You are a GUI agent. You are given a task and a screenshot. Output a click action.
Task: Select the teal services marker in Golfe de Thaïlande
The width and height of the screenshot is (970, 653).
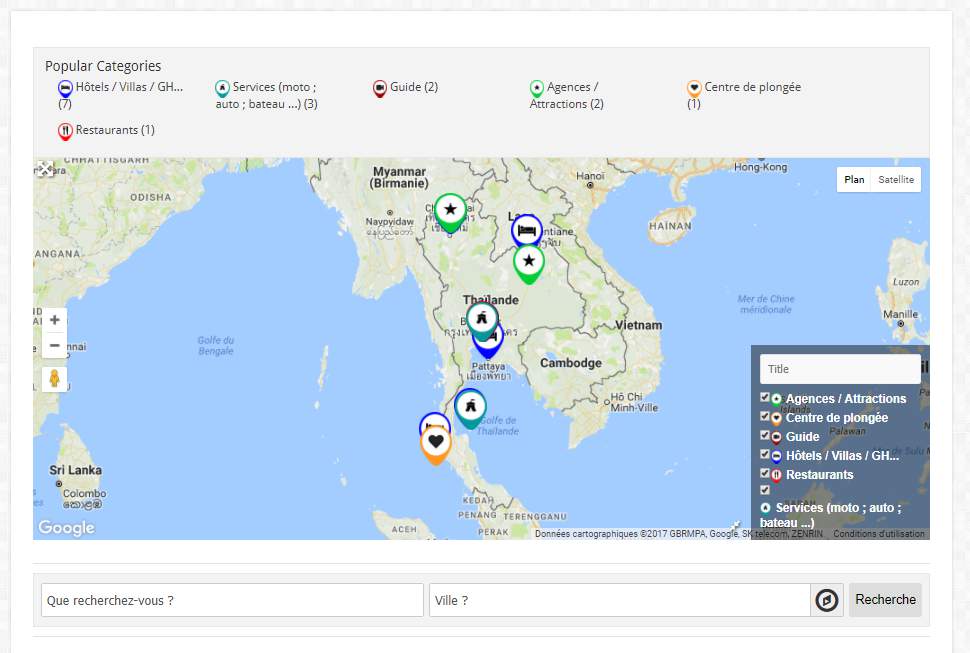pos(470,408)
